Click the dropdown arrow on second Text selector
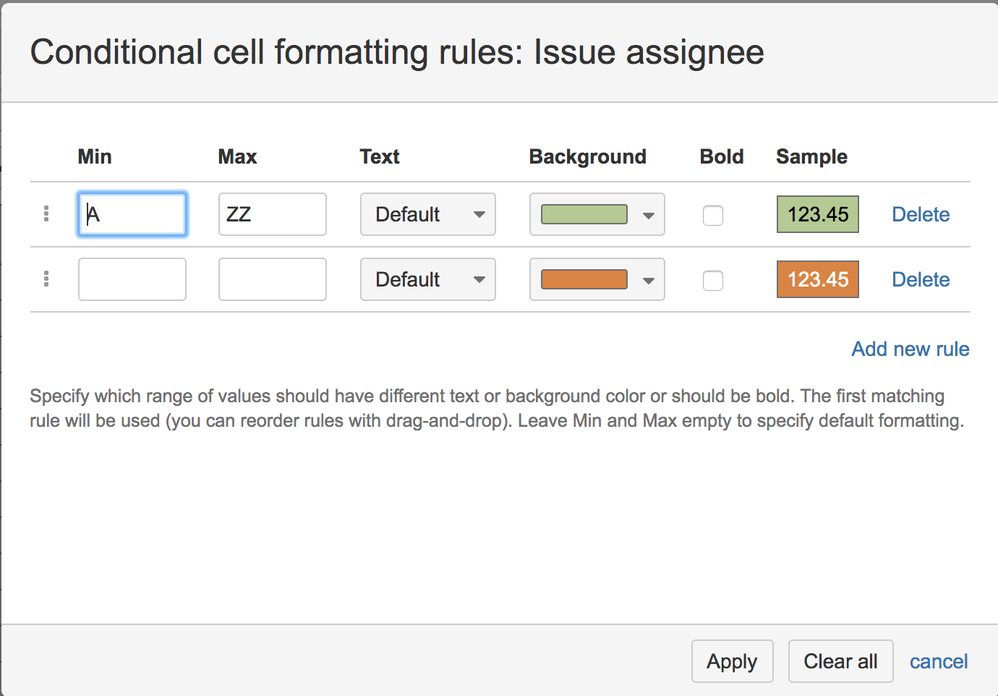The width and height of the screenshot is (998, 696). 479,279
